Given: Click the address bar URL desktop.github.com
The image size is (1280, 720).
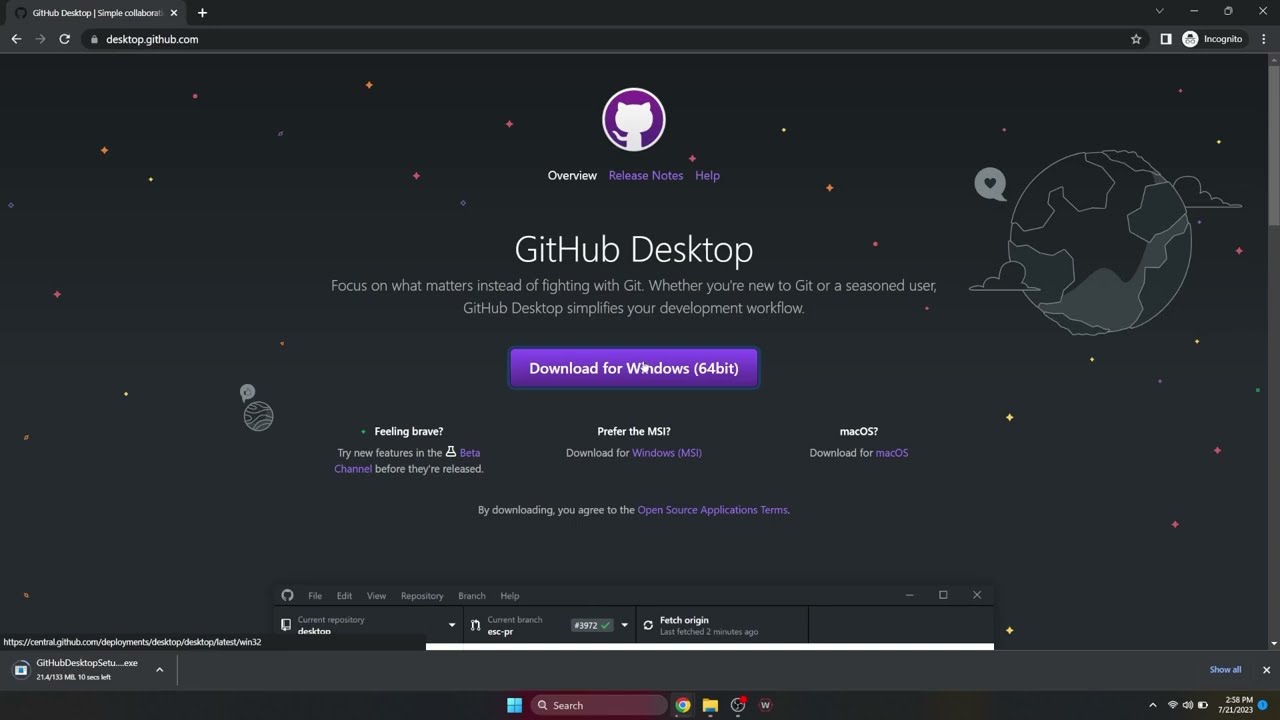Looking at the screenshot, I should pos(152,39).
